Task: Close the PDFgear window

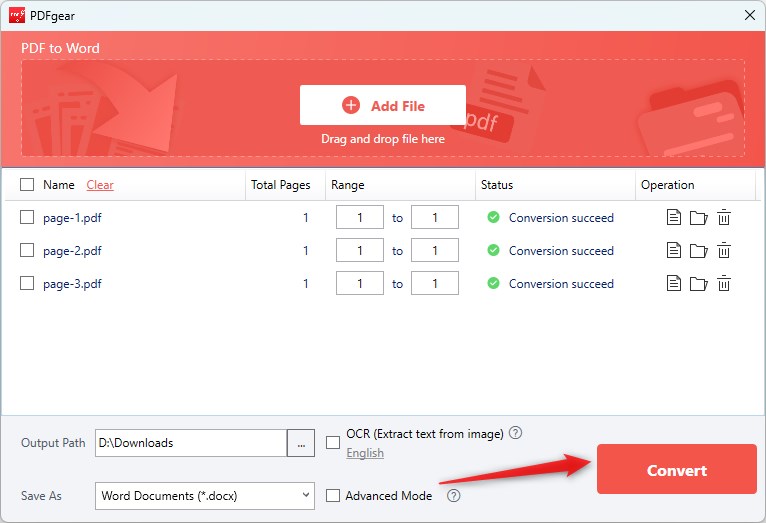Action: 750,15
